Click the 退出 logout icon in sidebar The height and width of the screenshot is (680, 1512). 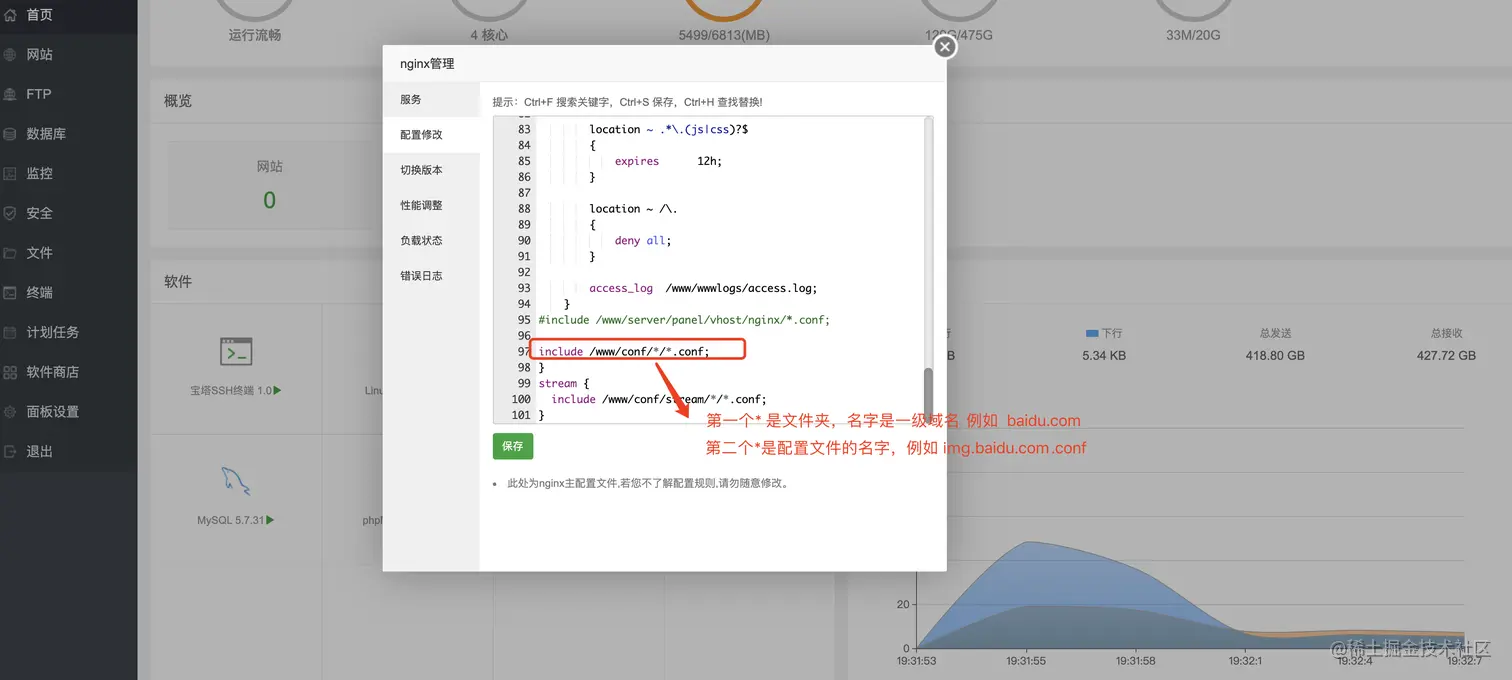(x=11, y=451)
